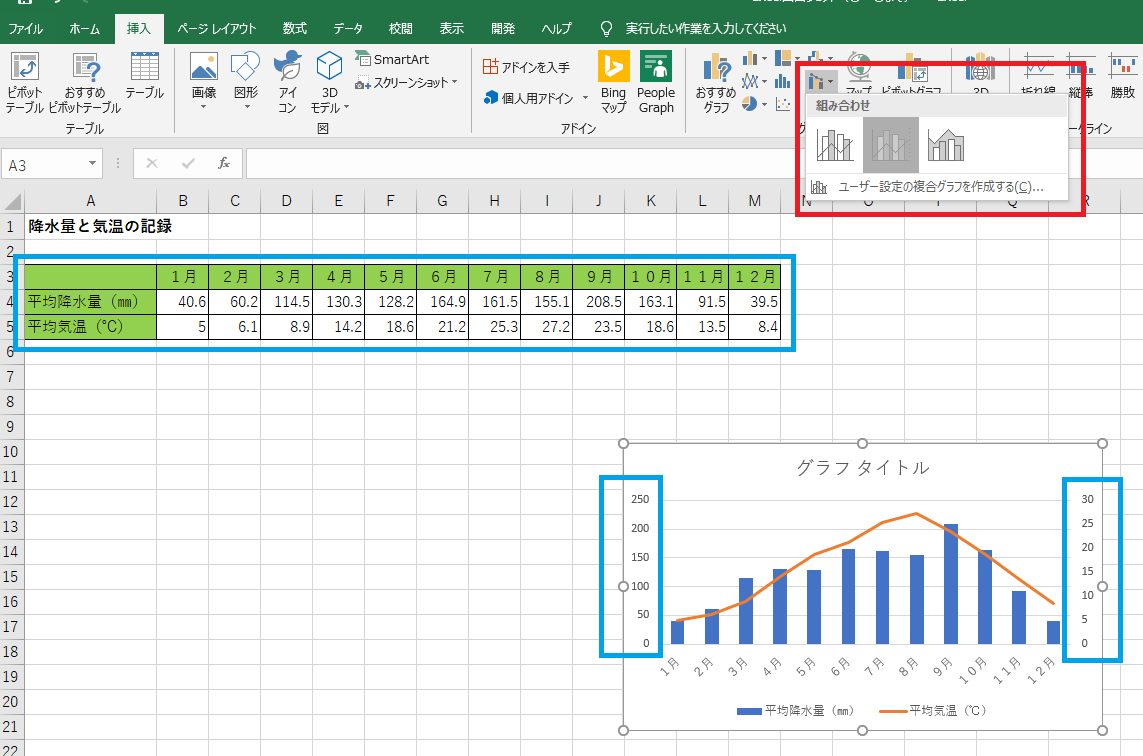
Task: Choose column-line on secondary axis combo chart
Action: point(891,144)
